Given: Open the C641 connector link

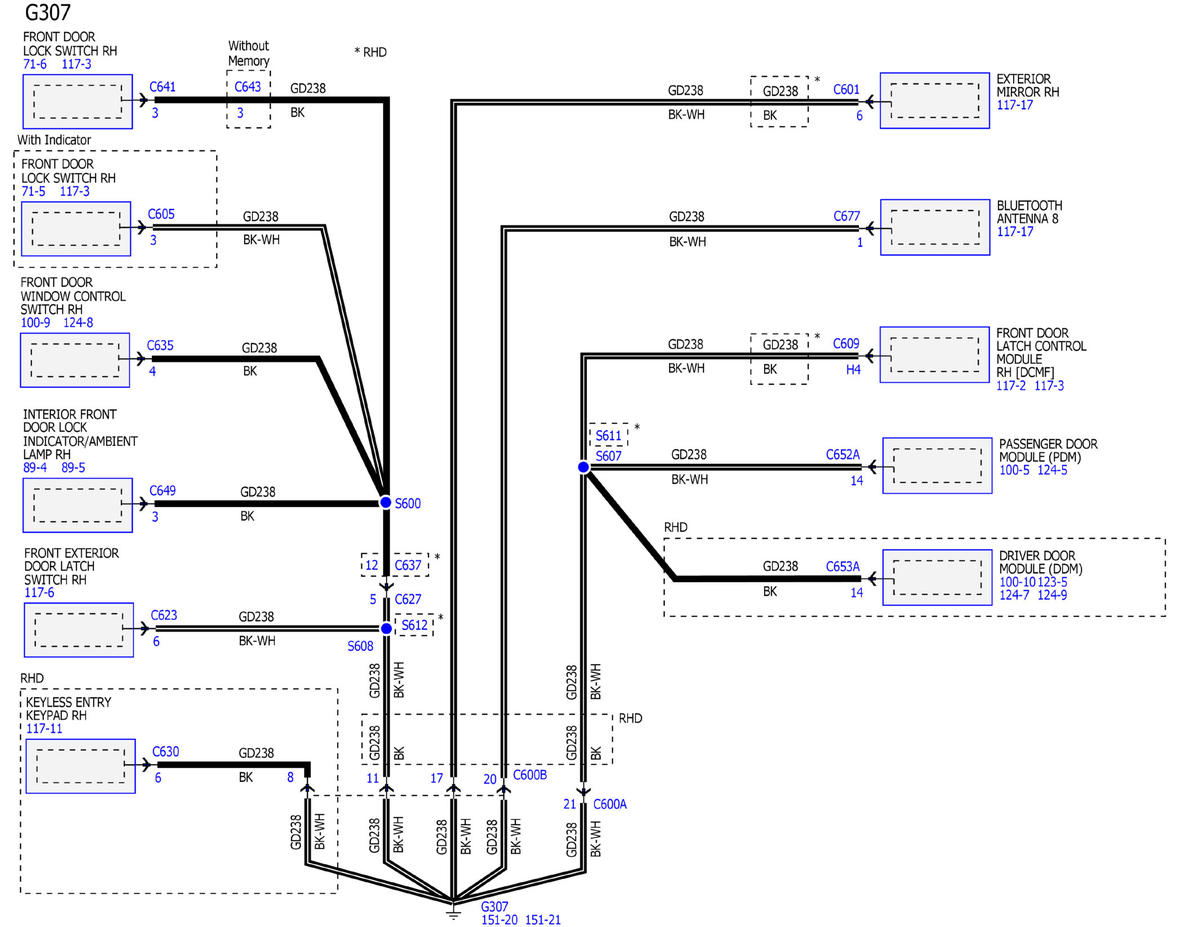Looking at the screenshot, I should pos(163,87).
